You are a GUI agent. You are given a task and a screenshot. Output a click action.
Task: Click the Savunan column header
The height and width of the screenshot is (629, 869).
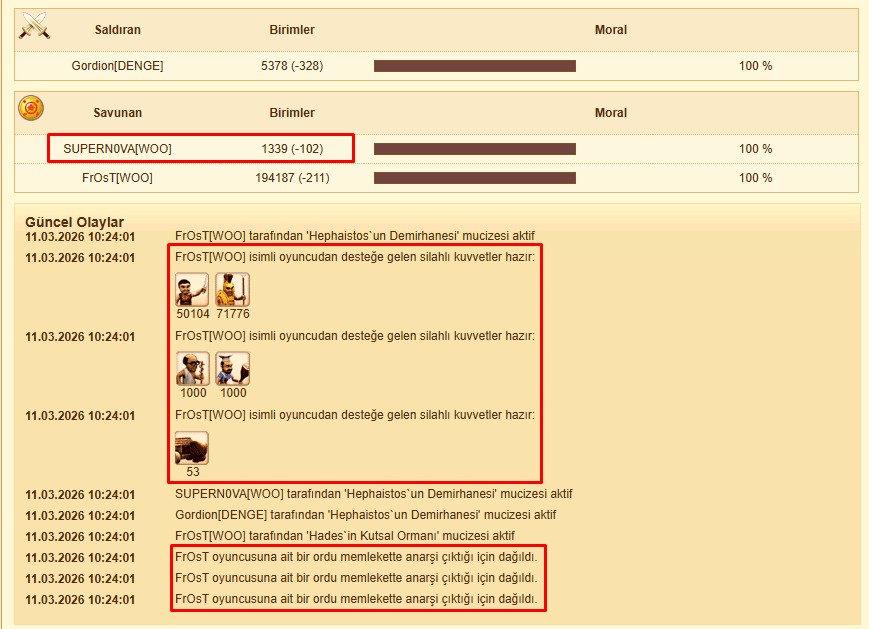point(117,113)
